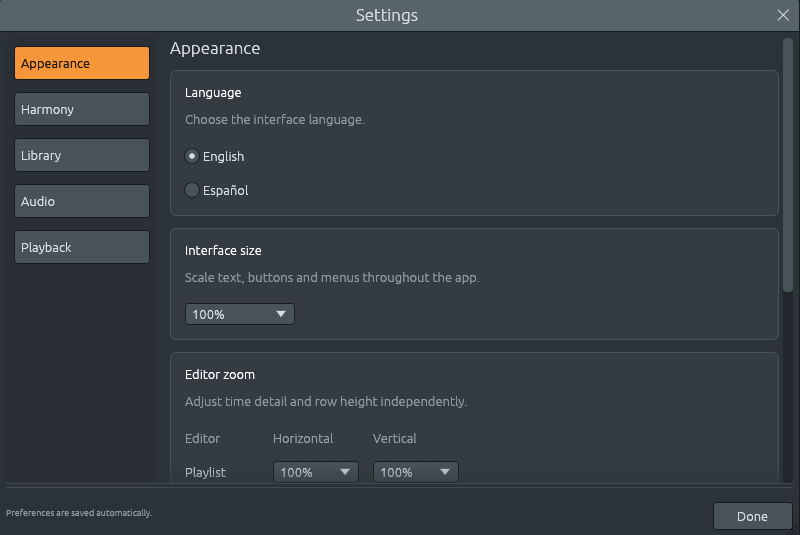
Task: Click the 'Adjust time detail and row height' description
Action: [x=326, y=401]
